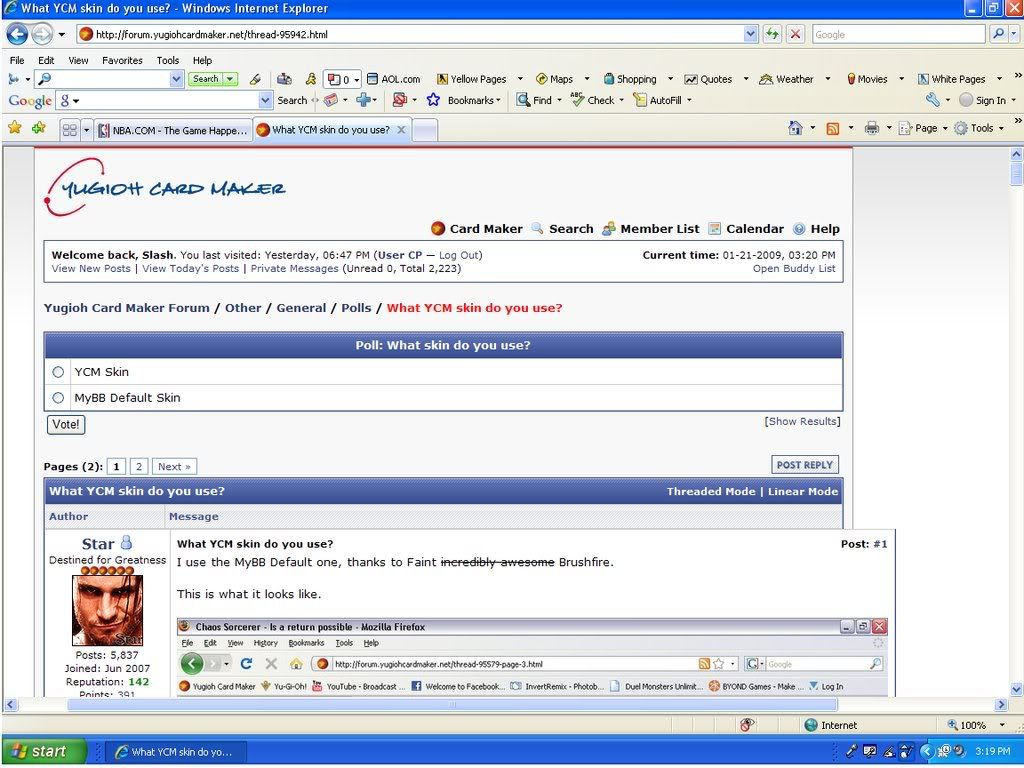Click the Post Reply button

[x=805, y=465]
